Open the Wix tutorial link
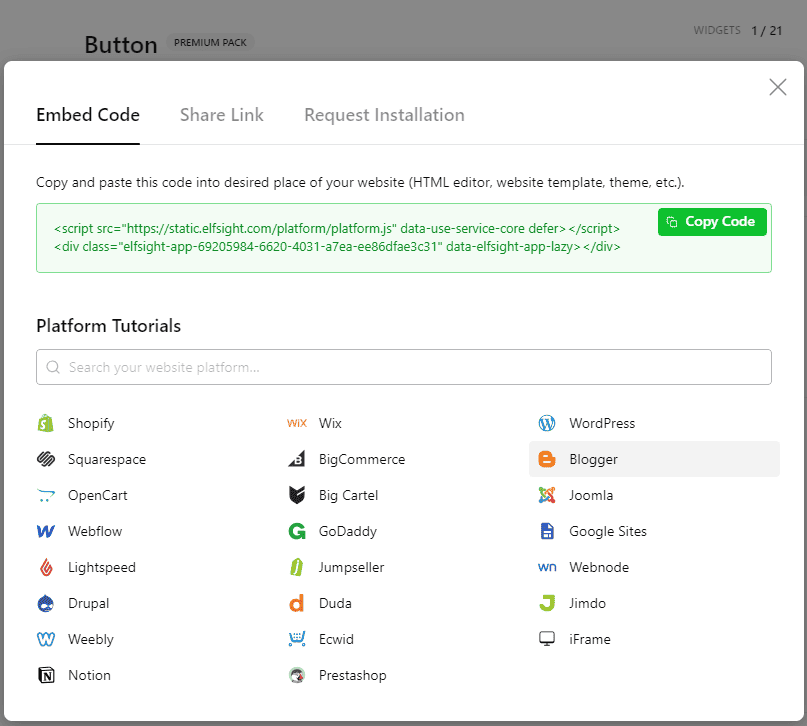 330,423
